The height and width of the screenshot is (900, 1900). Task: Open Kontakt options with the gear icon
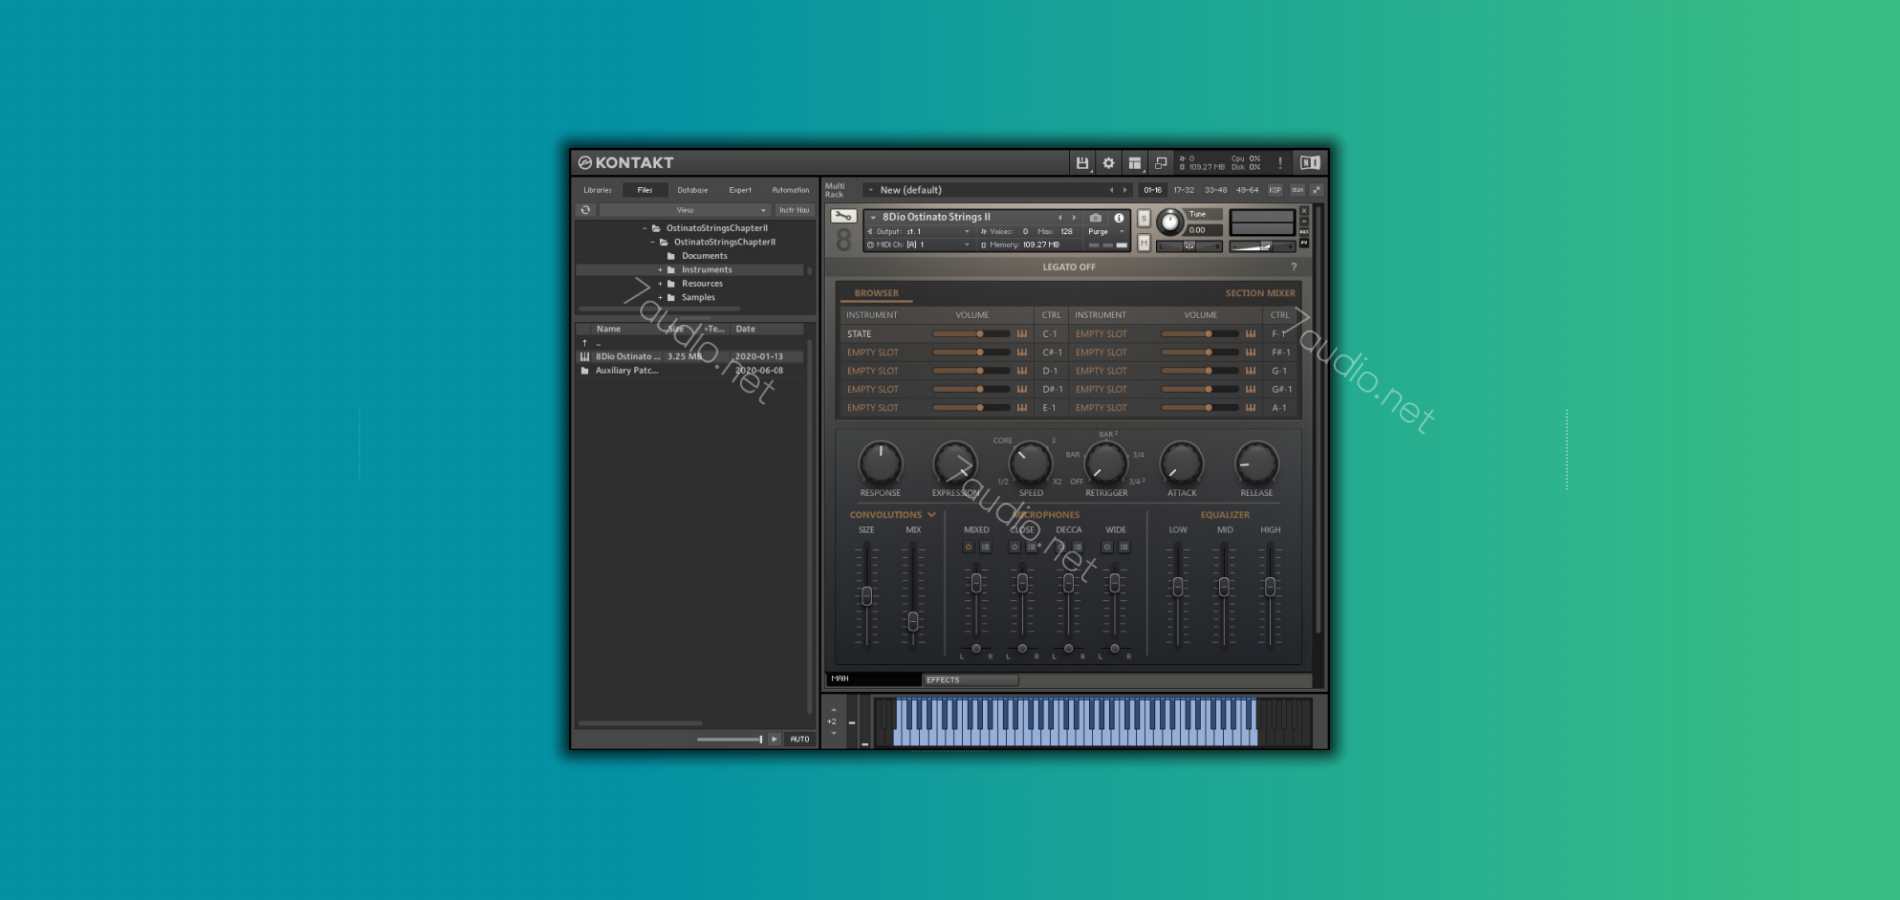[x=1108, y=163]
